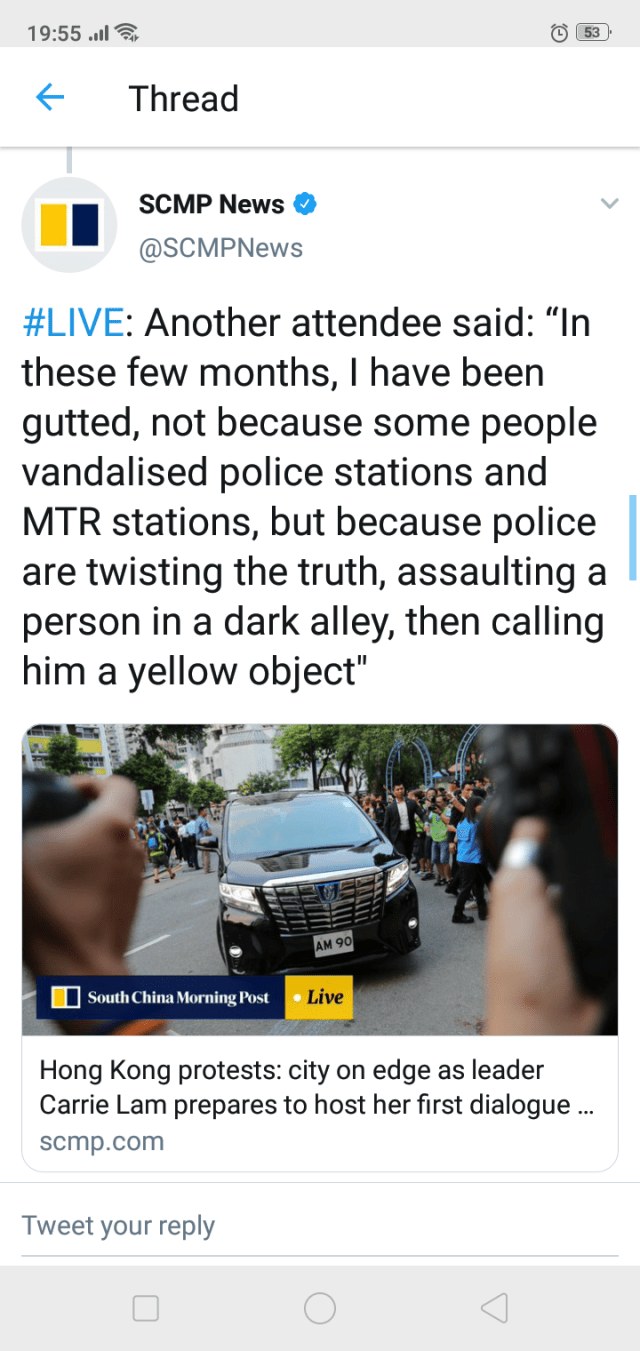Open the SCMP News account name
Screen dimensions: 640x1351
click(211, 204)
